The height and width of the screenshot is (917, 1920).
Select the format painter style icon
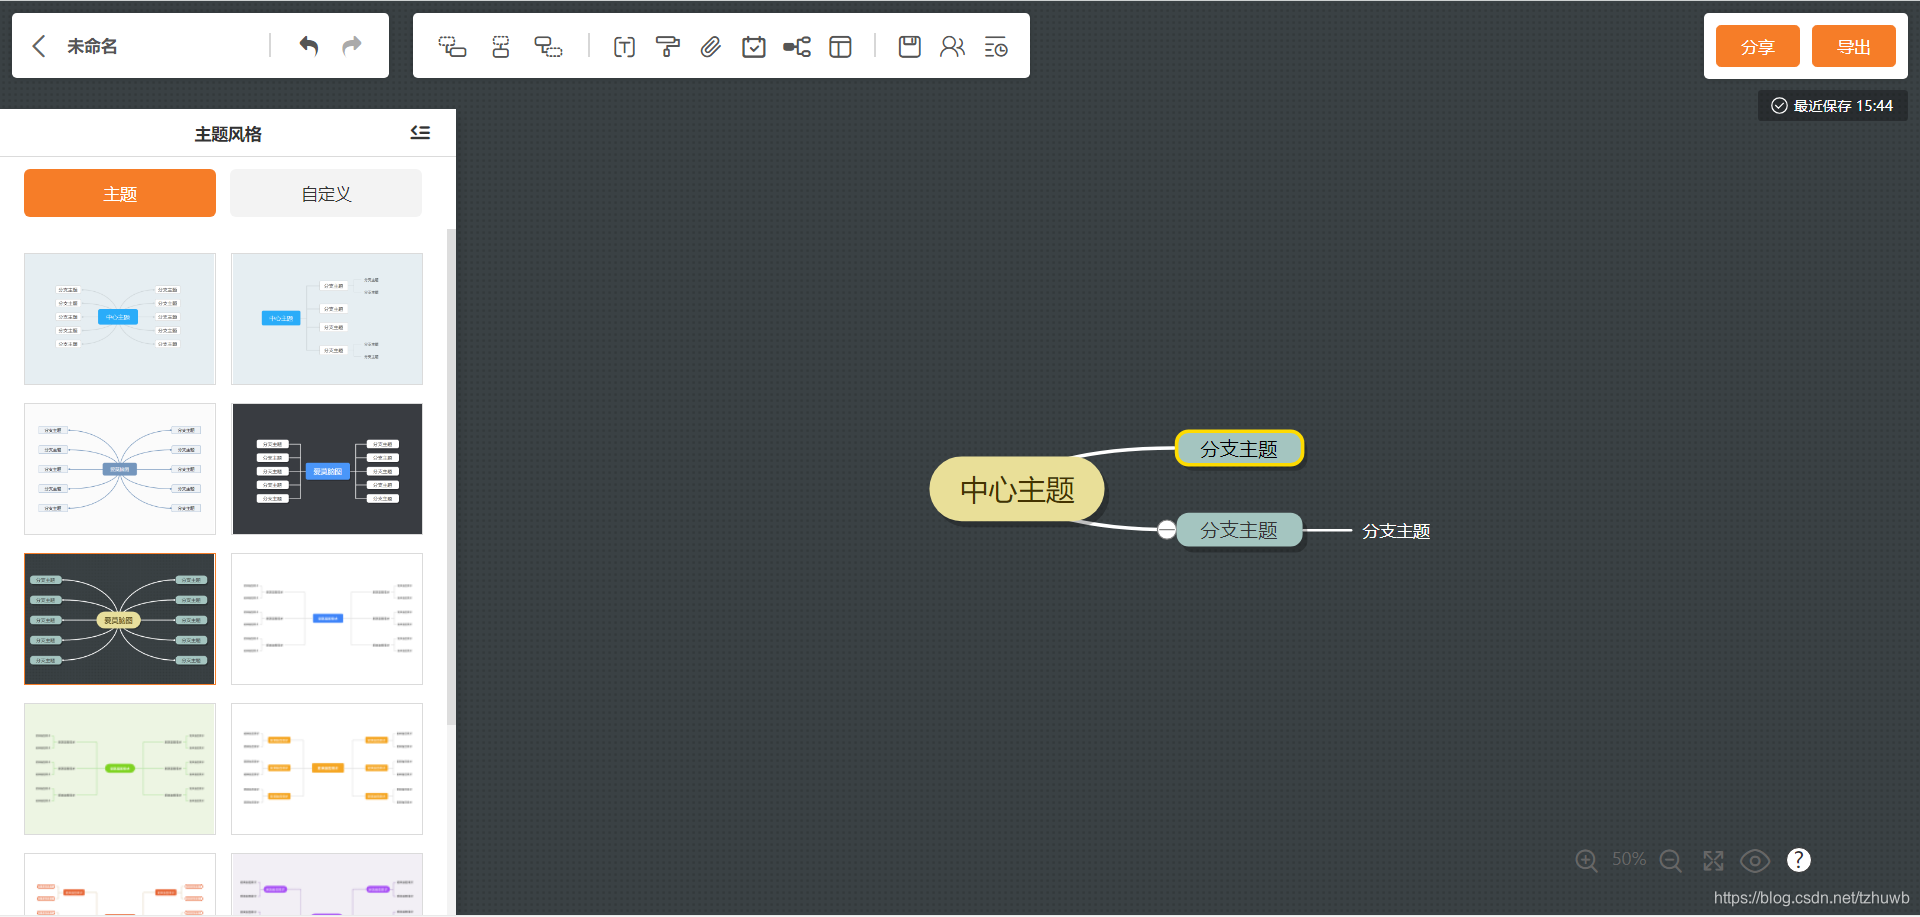[x=667, y=47]
